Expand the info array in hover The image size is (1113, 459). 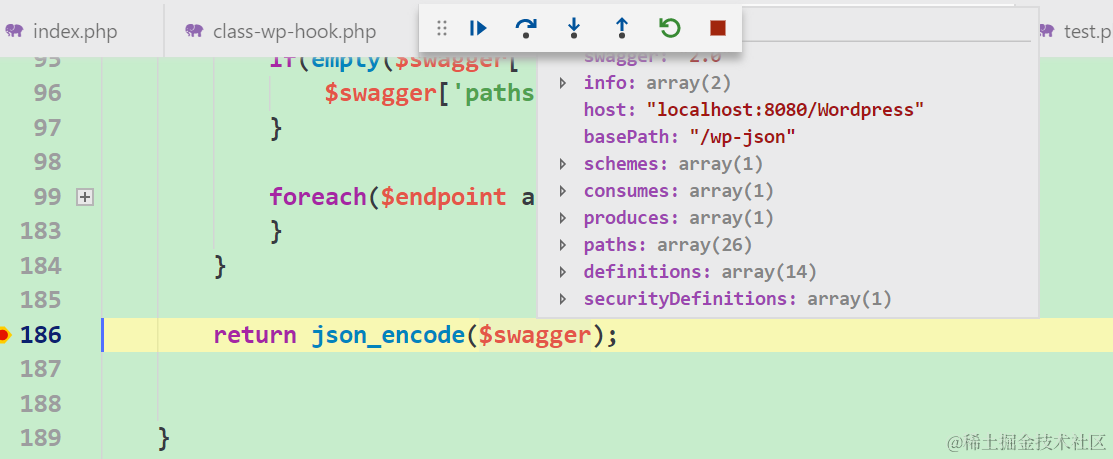point(563,84)
